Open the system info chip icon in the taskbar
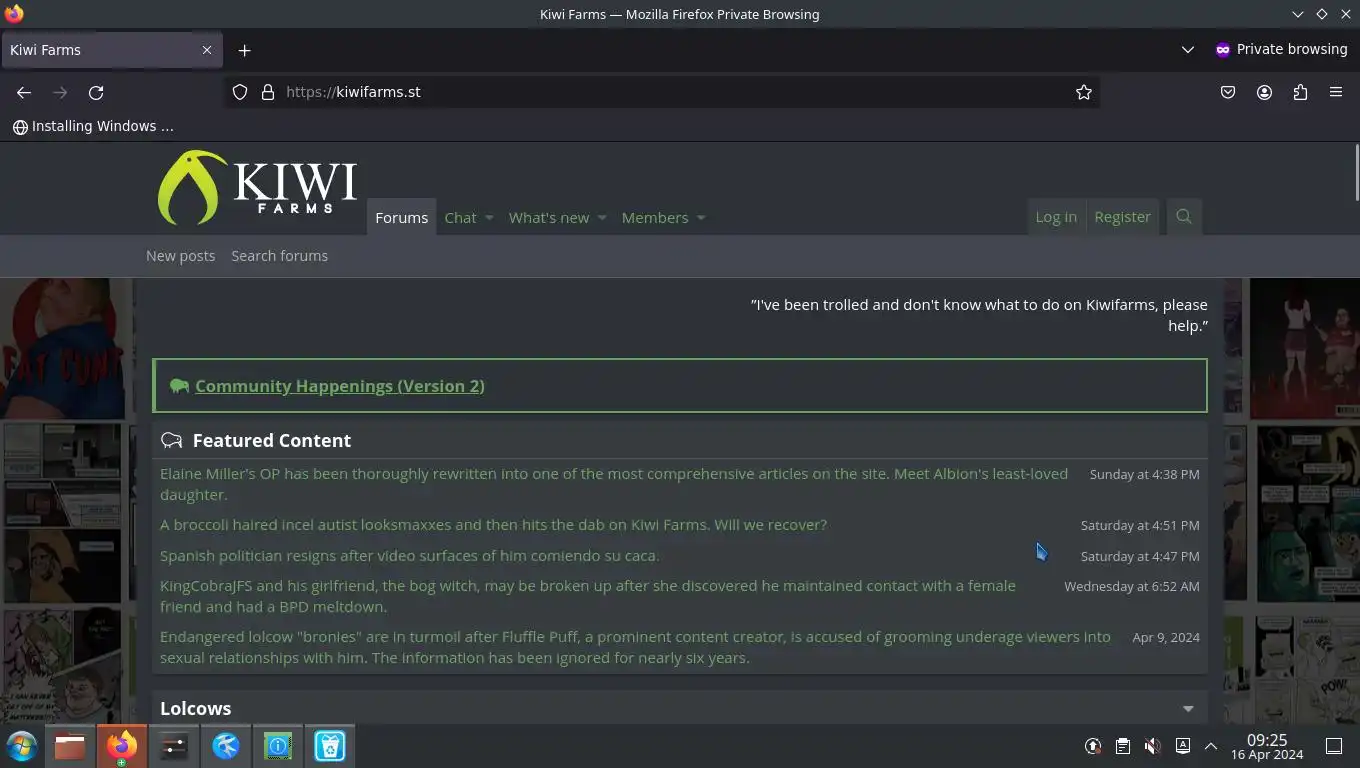The image size is (1360, 768). click(278, 746)
